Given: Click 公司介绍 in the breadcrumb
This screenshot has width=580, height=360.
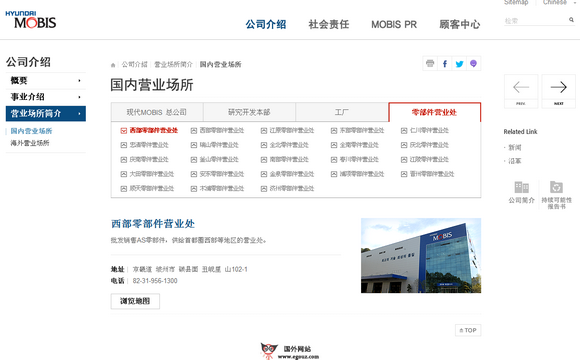Looking at the screenshot, I should (x=135, y=65).
